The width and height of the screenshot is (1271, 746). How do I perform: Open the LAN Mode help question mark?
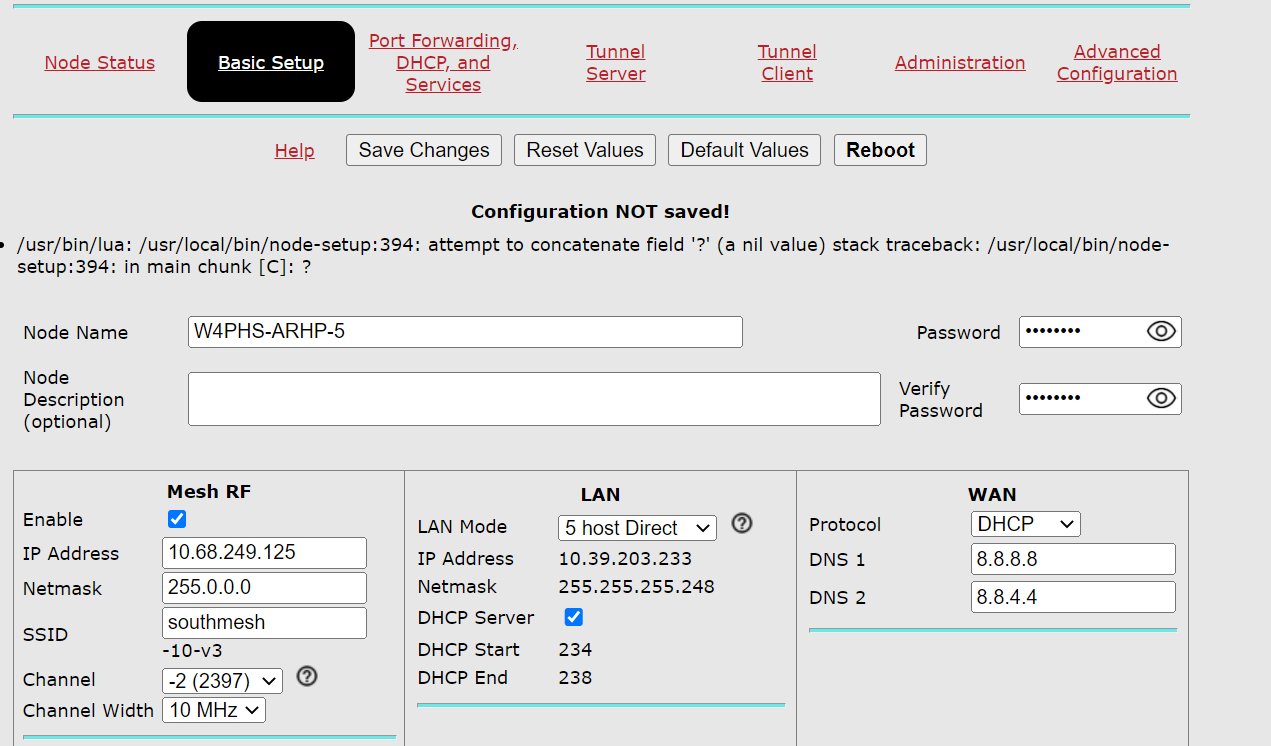click(x=741, y=523)
